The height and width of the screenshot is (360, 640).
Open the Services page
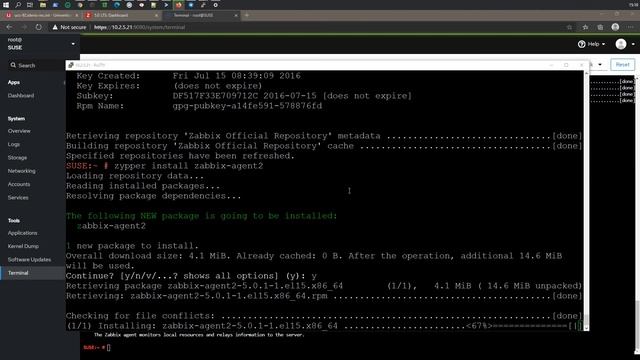[18, 198]
